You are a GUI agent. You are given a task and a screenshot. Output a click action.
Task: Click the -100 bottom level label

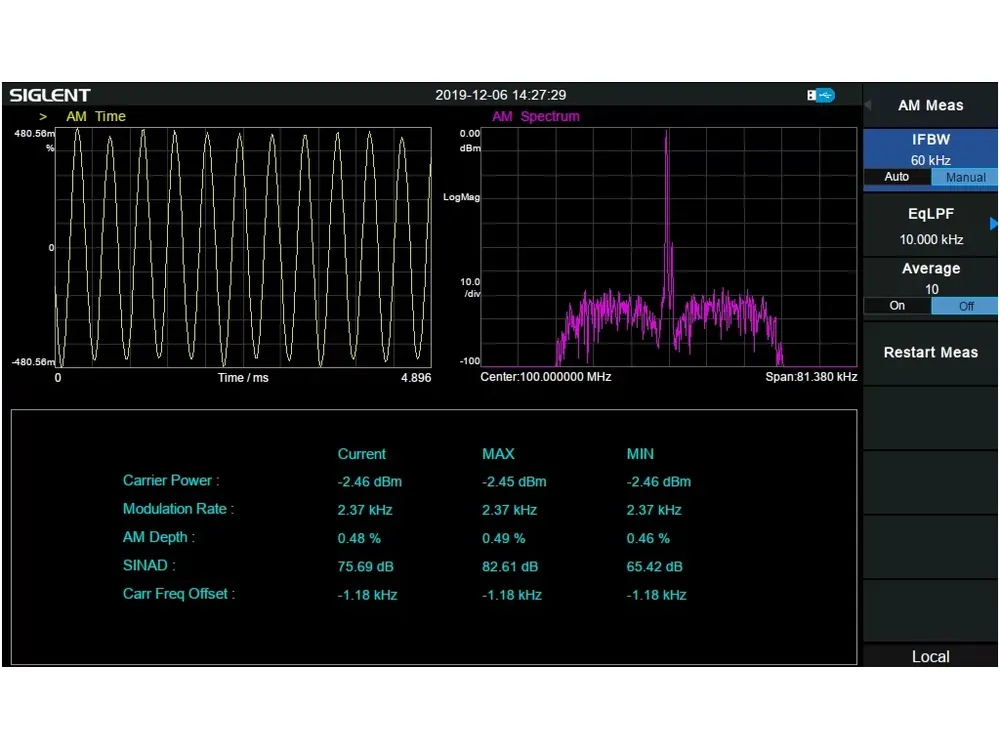(x=470, y=361)
